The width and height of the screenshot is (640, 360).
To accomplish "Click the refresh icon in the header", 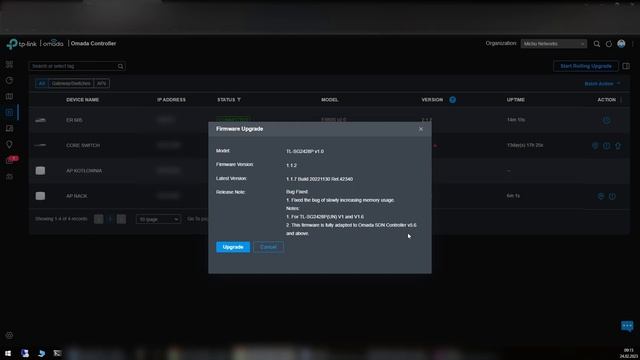I will point(609,44).
